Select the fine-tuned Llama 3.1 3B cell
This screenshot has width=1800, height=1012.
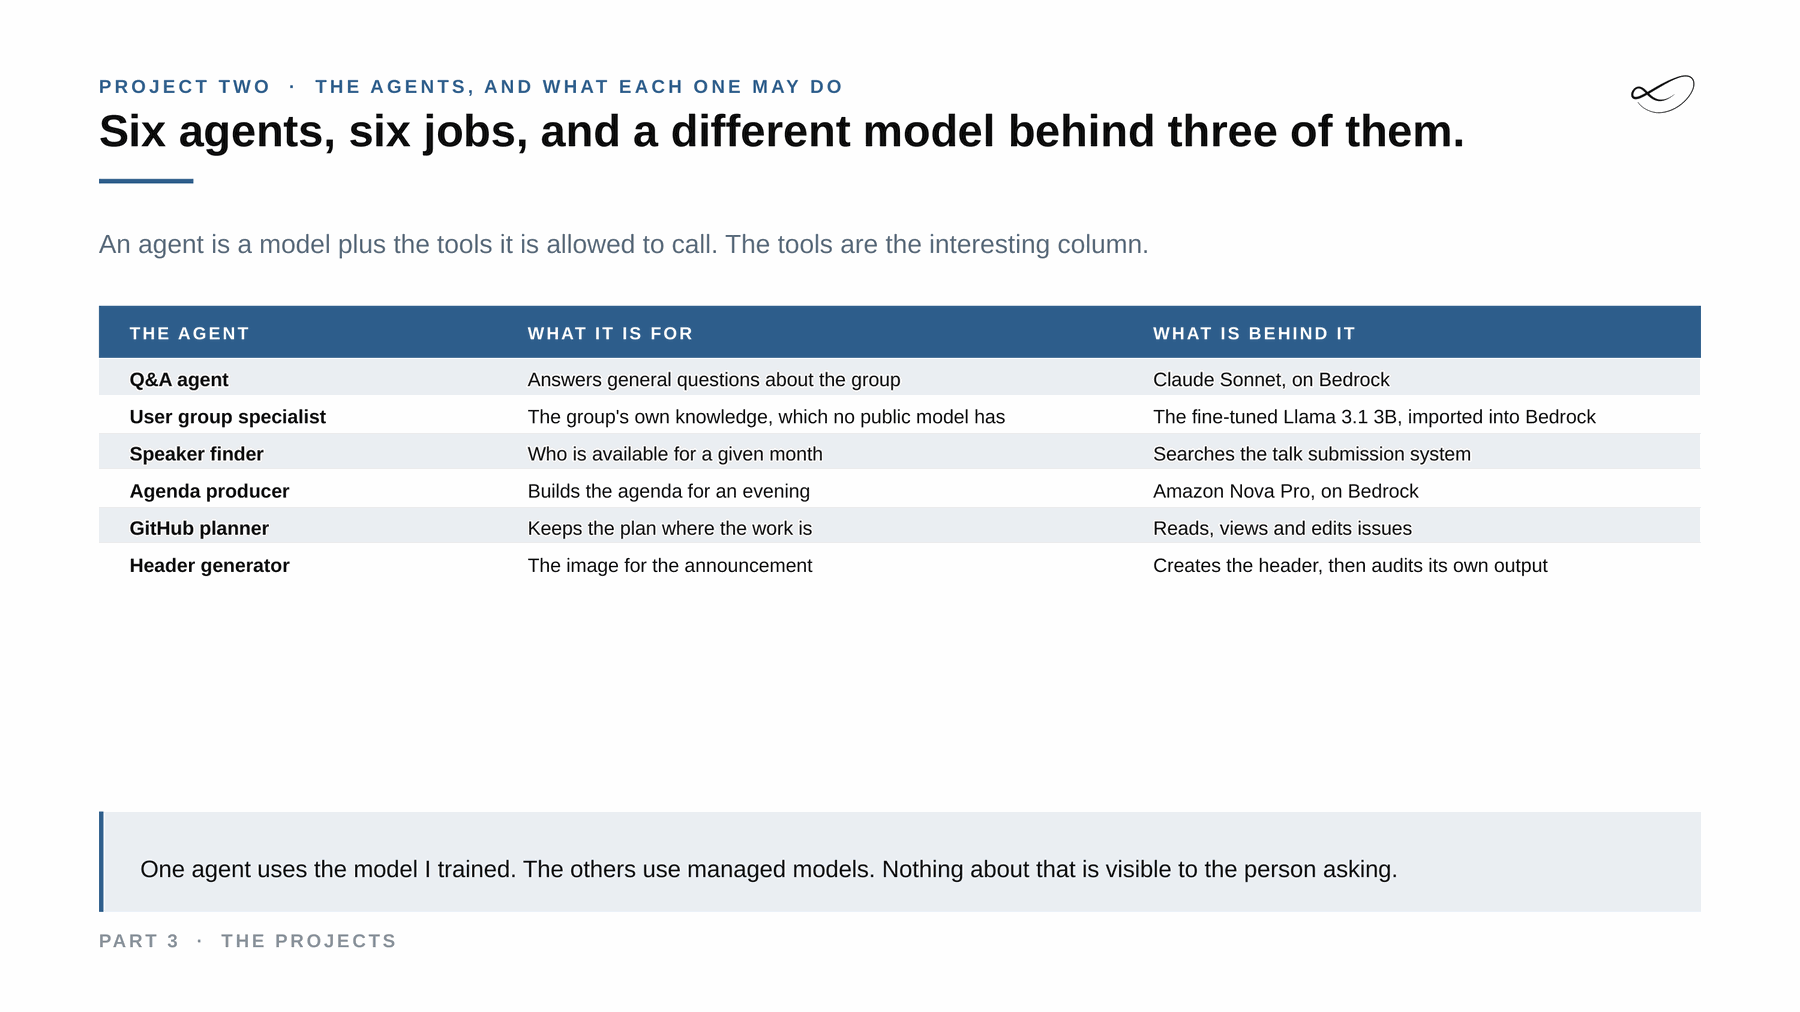click(1374, 417)
